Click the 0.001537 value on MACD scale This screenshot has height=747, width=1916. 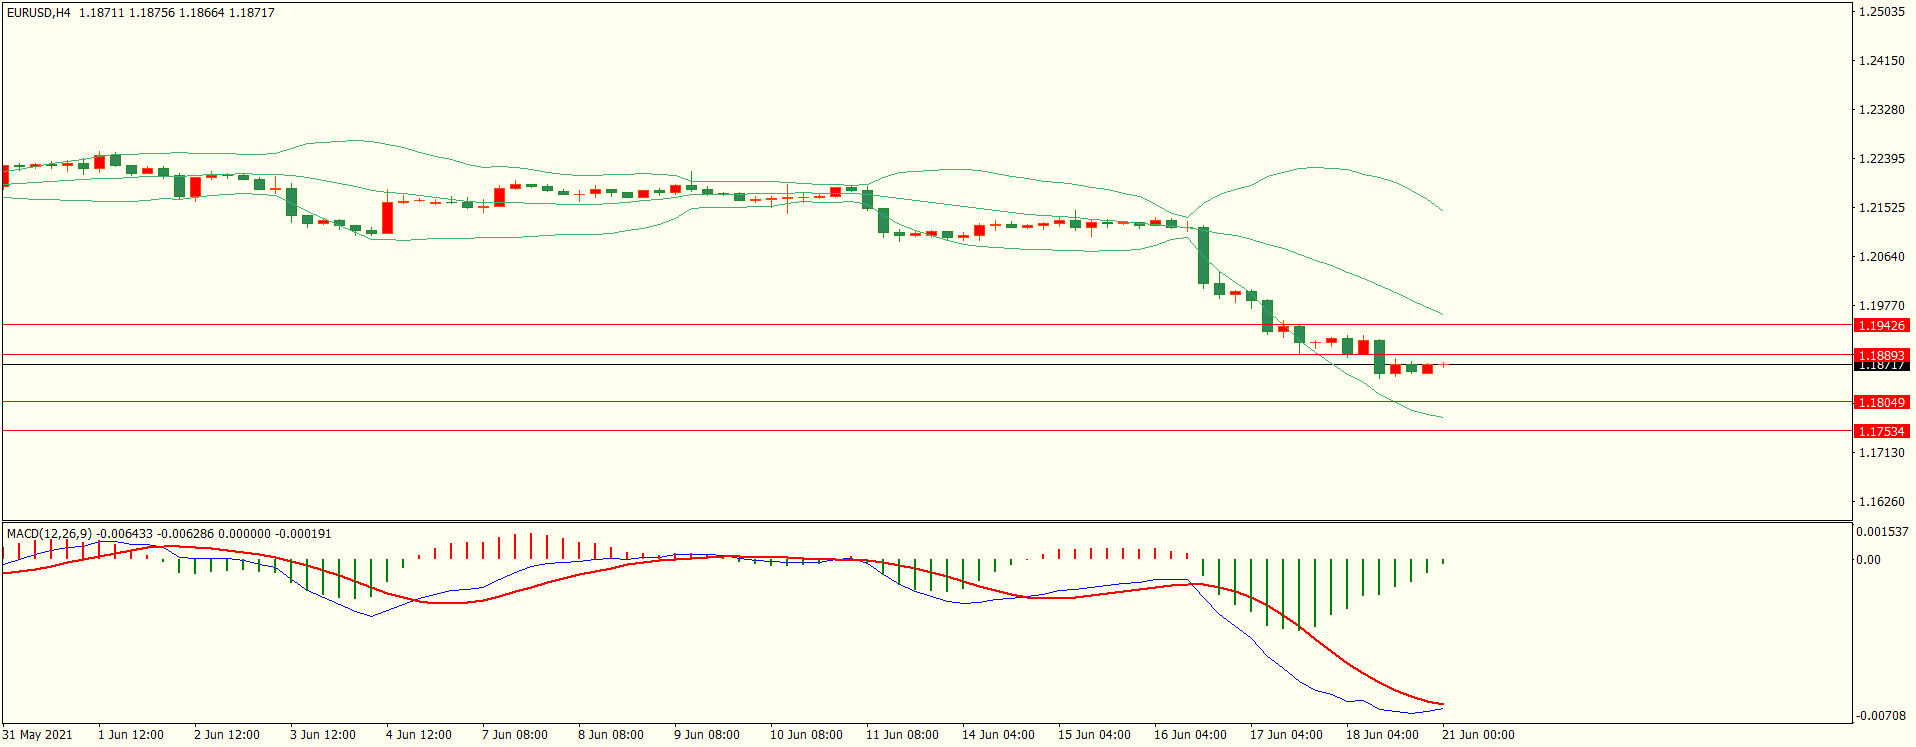pyautogui.click(x=1881, y=532)
